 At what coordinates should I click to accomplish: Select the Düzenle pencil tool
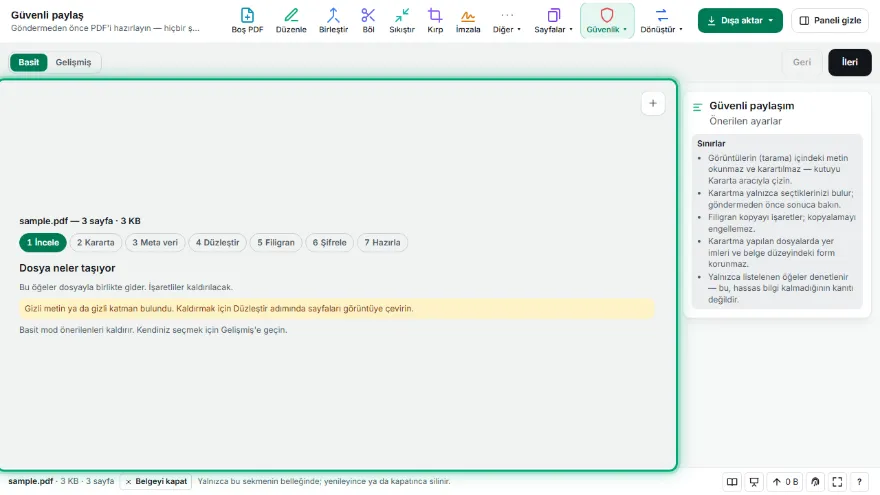291,20
